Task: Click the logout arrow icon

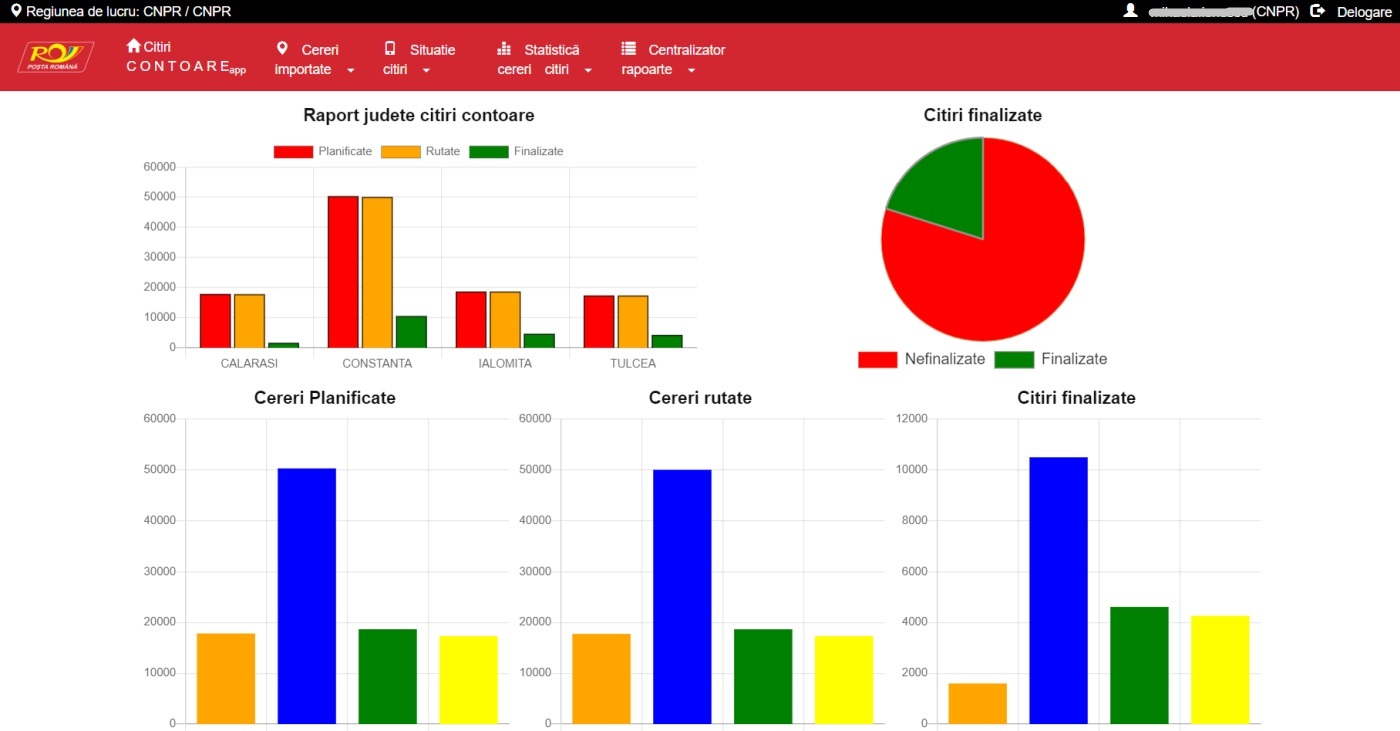Action: (x=1318, y=11)
